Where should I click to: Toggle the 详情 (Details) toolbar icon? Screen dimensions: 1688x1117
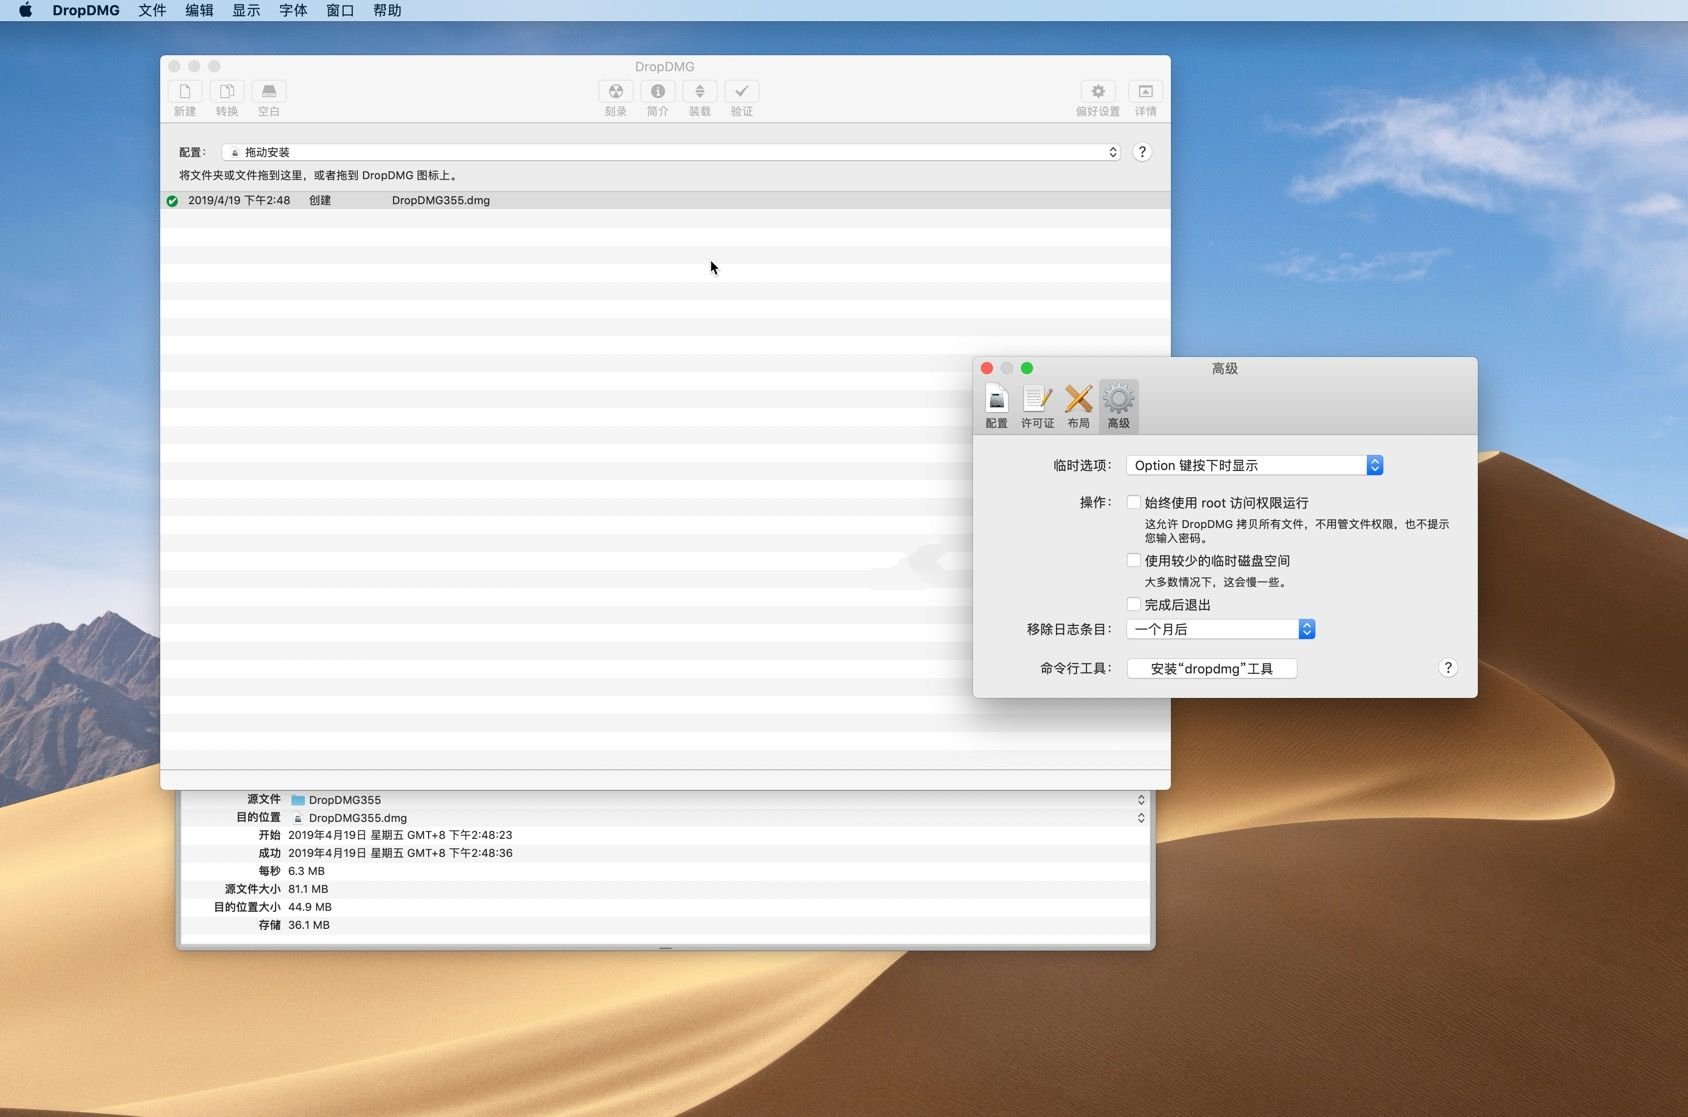click(1146, 91)
